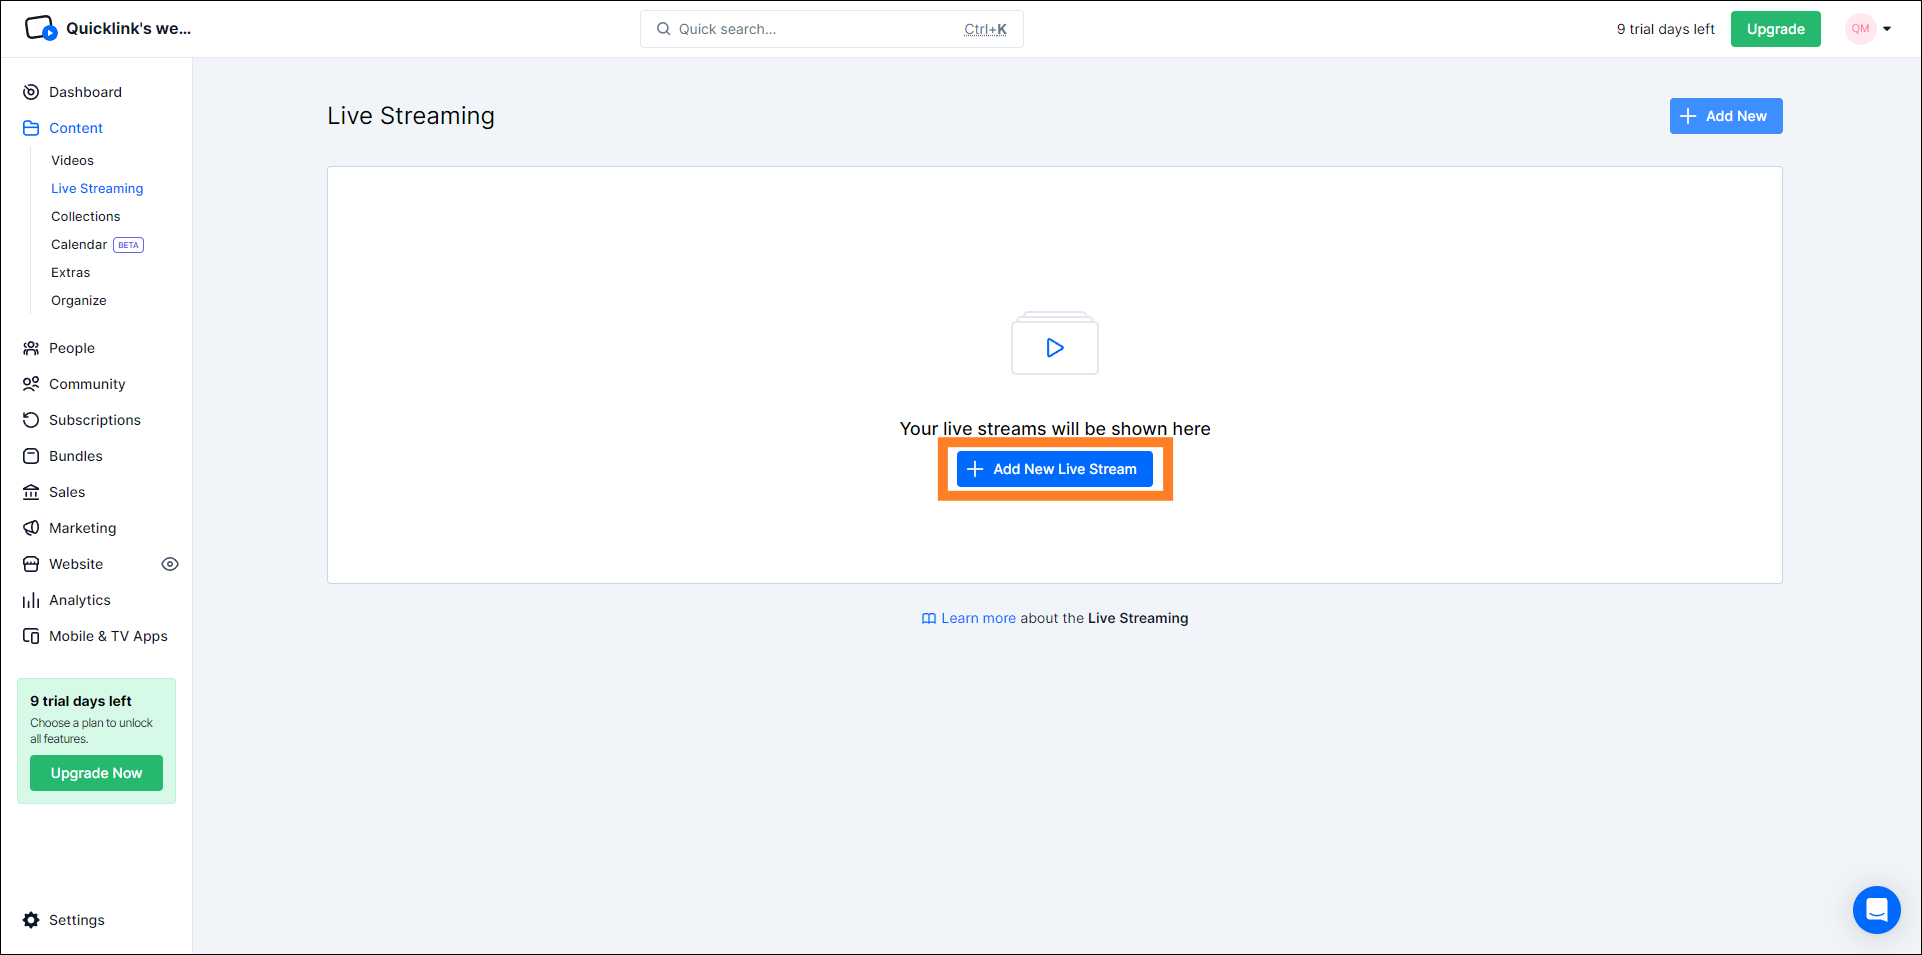Toggle the Website visibility eye icon
The width and height of the screenshot is (1922, 955).
tap(170, 564)
